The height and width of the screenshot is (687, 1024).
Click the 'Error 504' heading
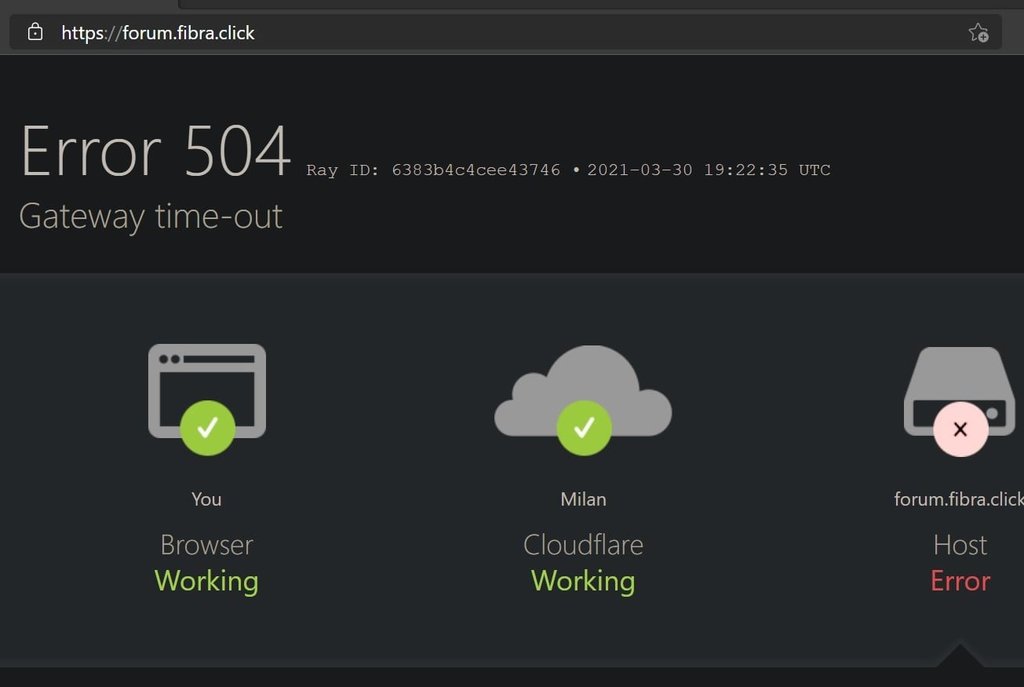pyautogui.click(x=155, y=152)
